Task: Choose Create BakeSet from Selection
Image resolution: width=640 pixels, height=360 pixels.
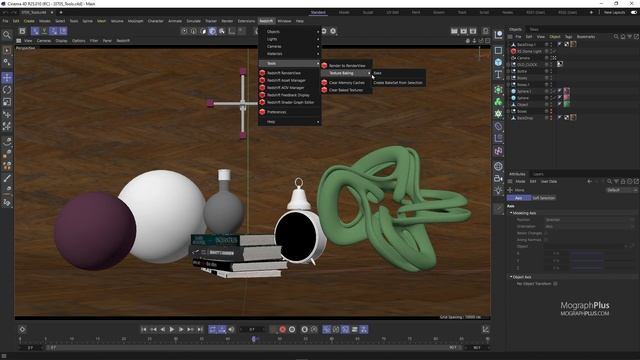Action: coord(398,82)
